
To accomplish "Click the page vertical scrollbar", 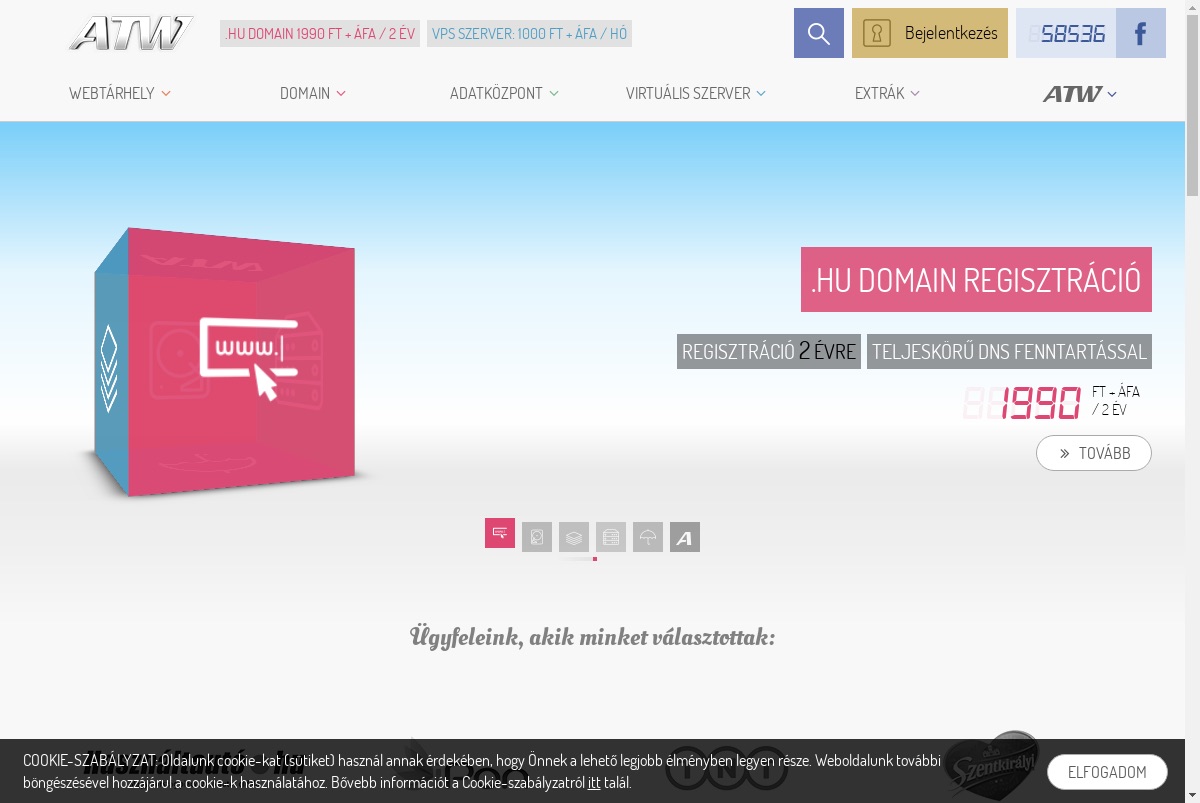I will click(1192, 401).
